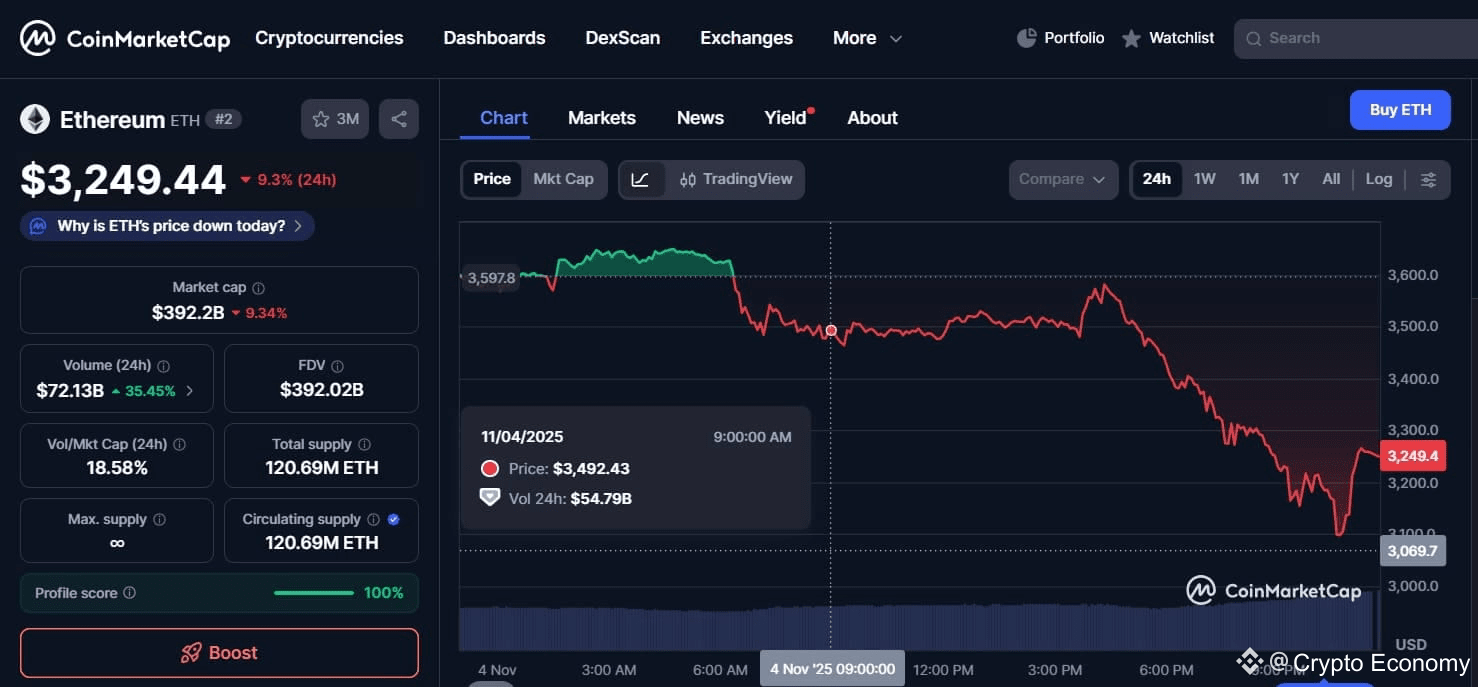1478x687 pixels.
Task: Toggle the Log scale option
Action: tap(1378, 179)
